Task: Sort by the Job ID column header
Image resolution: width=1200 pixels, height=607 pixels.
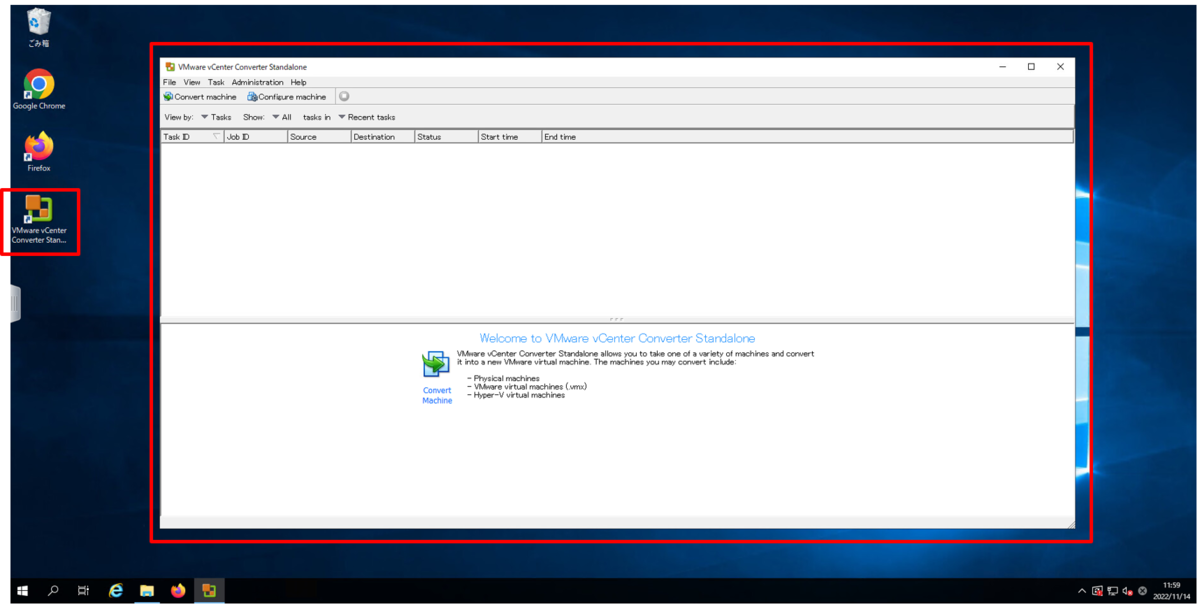Action: (x=255, y=137)
